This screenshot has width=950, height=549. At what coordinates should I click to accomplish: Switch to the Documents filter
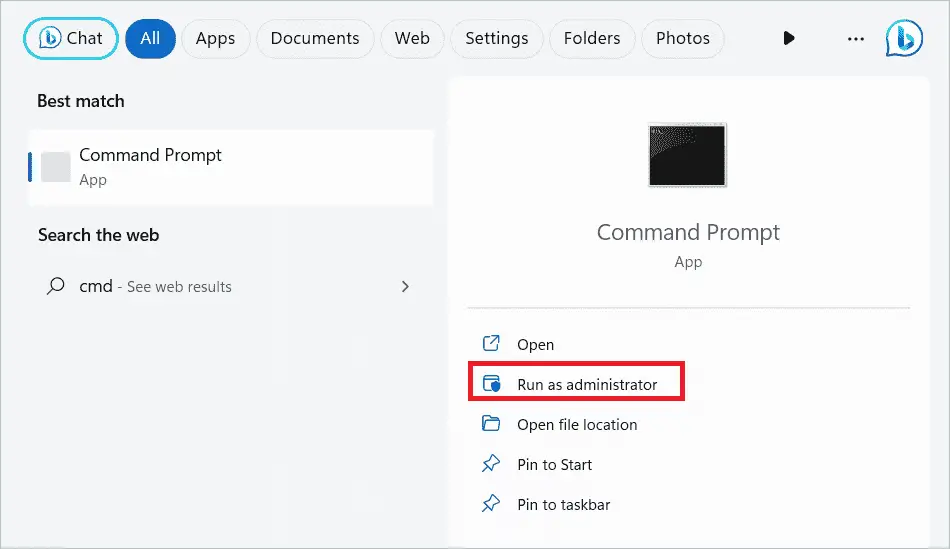pos(314,38)
